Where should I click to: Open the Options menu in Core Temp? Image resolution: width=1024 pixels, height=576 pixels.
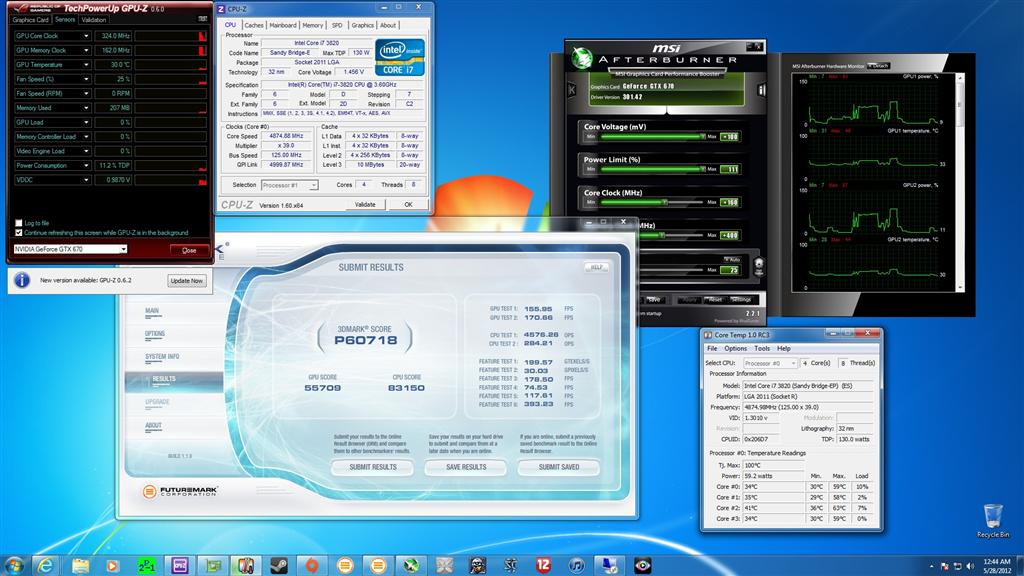736,348
